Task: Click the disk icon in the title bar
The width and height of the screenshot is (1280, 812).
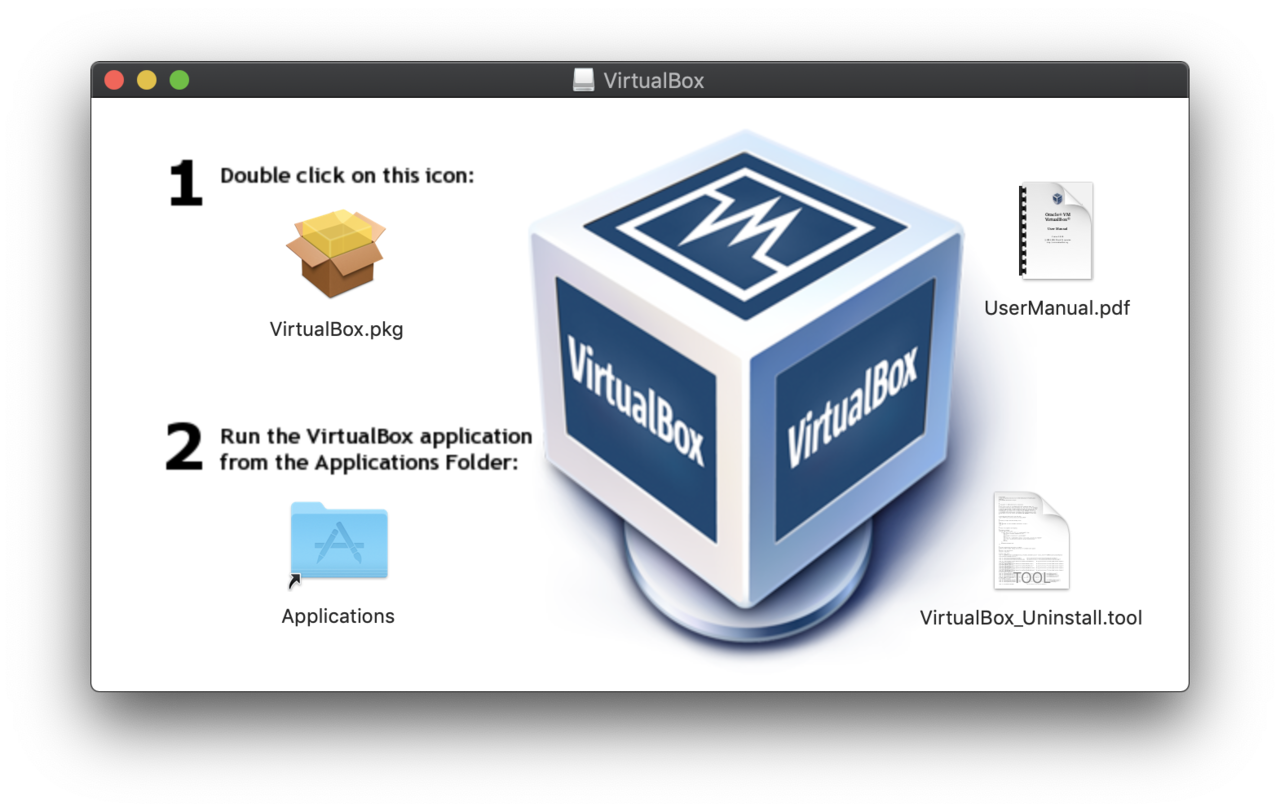Action: [583, 80]
